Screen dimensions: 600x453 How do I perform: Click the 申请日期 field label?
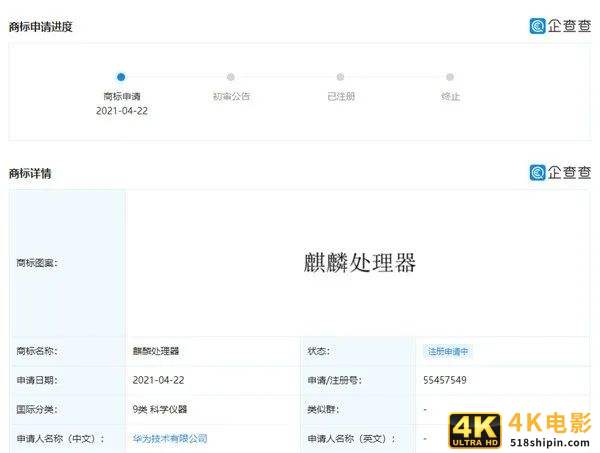coord(37,380)
